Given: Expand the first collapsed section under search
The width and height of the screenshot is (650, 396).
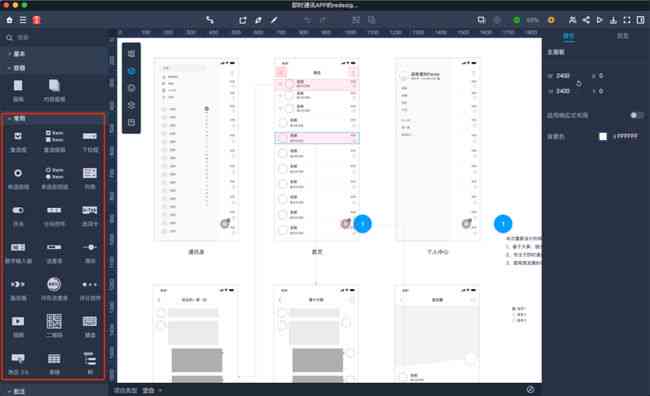Looking at the screenshot, I should [17, 53].
